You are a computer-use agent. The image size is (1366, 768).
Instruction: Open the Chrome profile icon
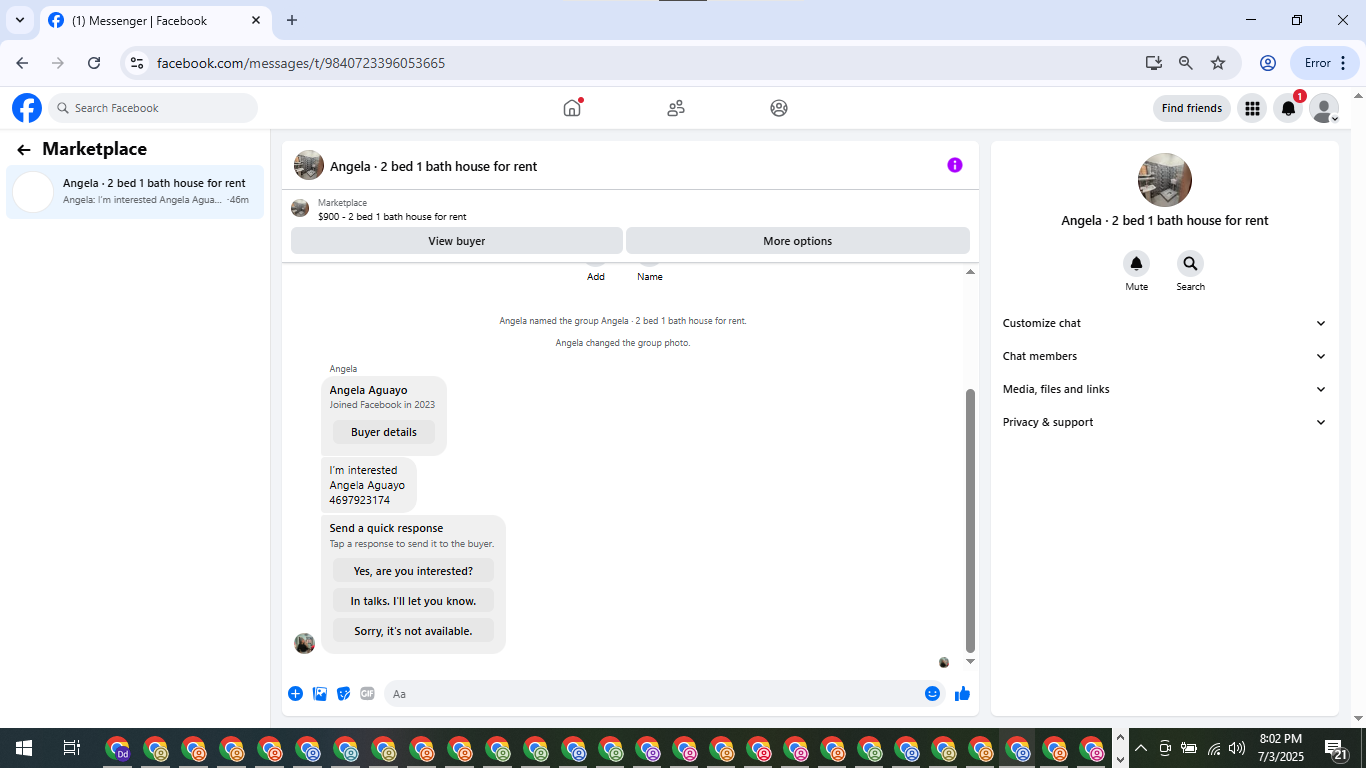tap(1268, 63)
